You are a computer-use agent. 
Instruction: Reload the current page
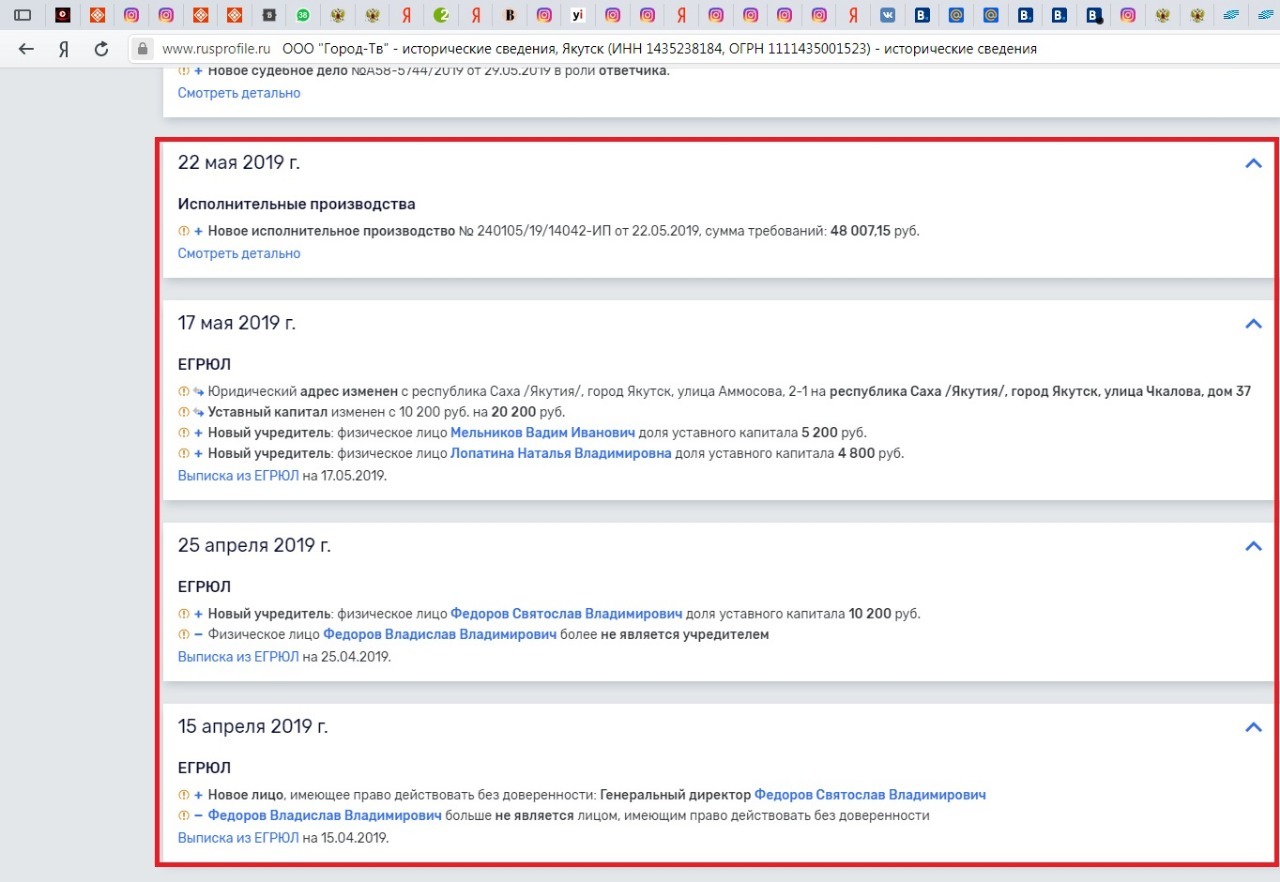pos(100,49)
